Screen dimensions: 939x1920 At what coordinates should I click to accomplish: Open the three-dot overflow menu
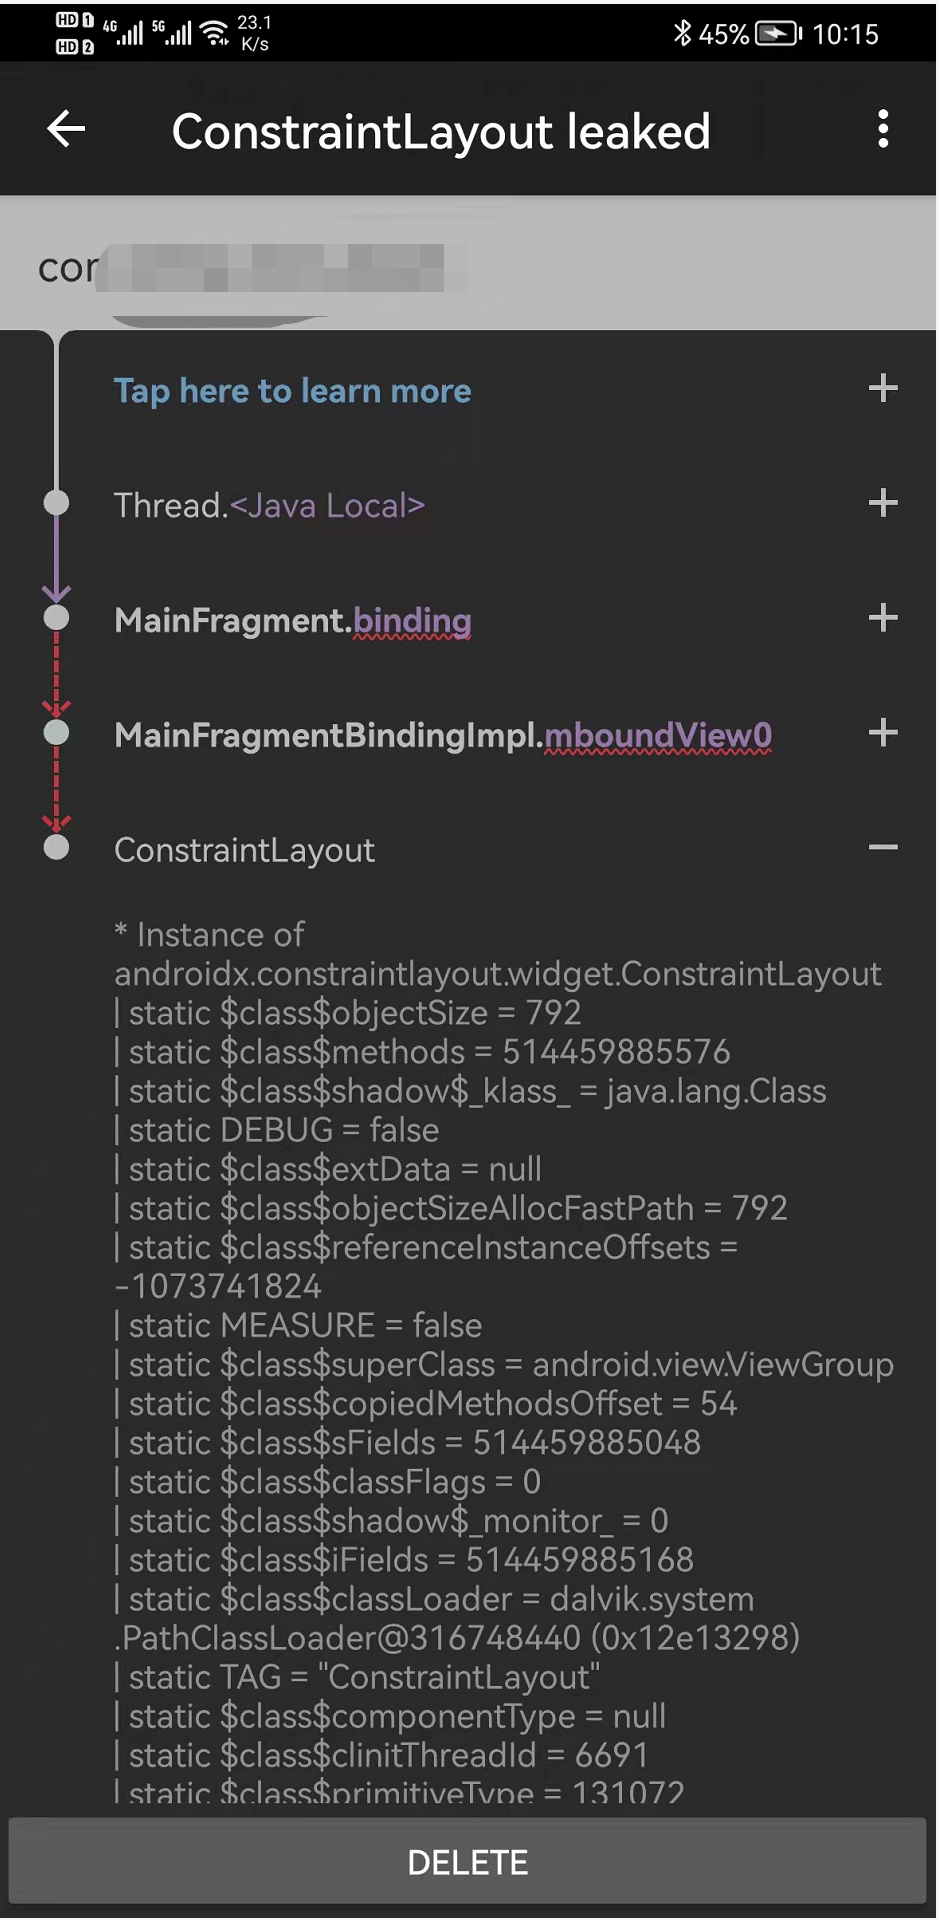pos(884,129)
